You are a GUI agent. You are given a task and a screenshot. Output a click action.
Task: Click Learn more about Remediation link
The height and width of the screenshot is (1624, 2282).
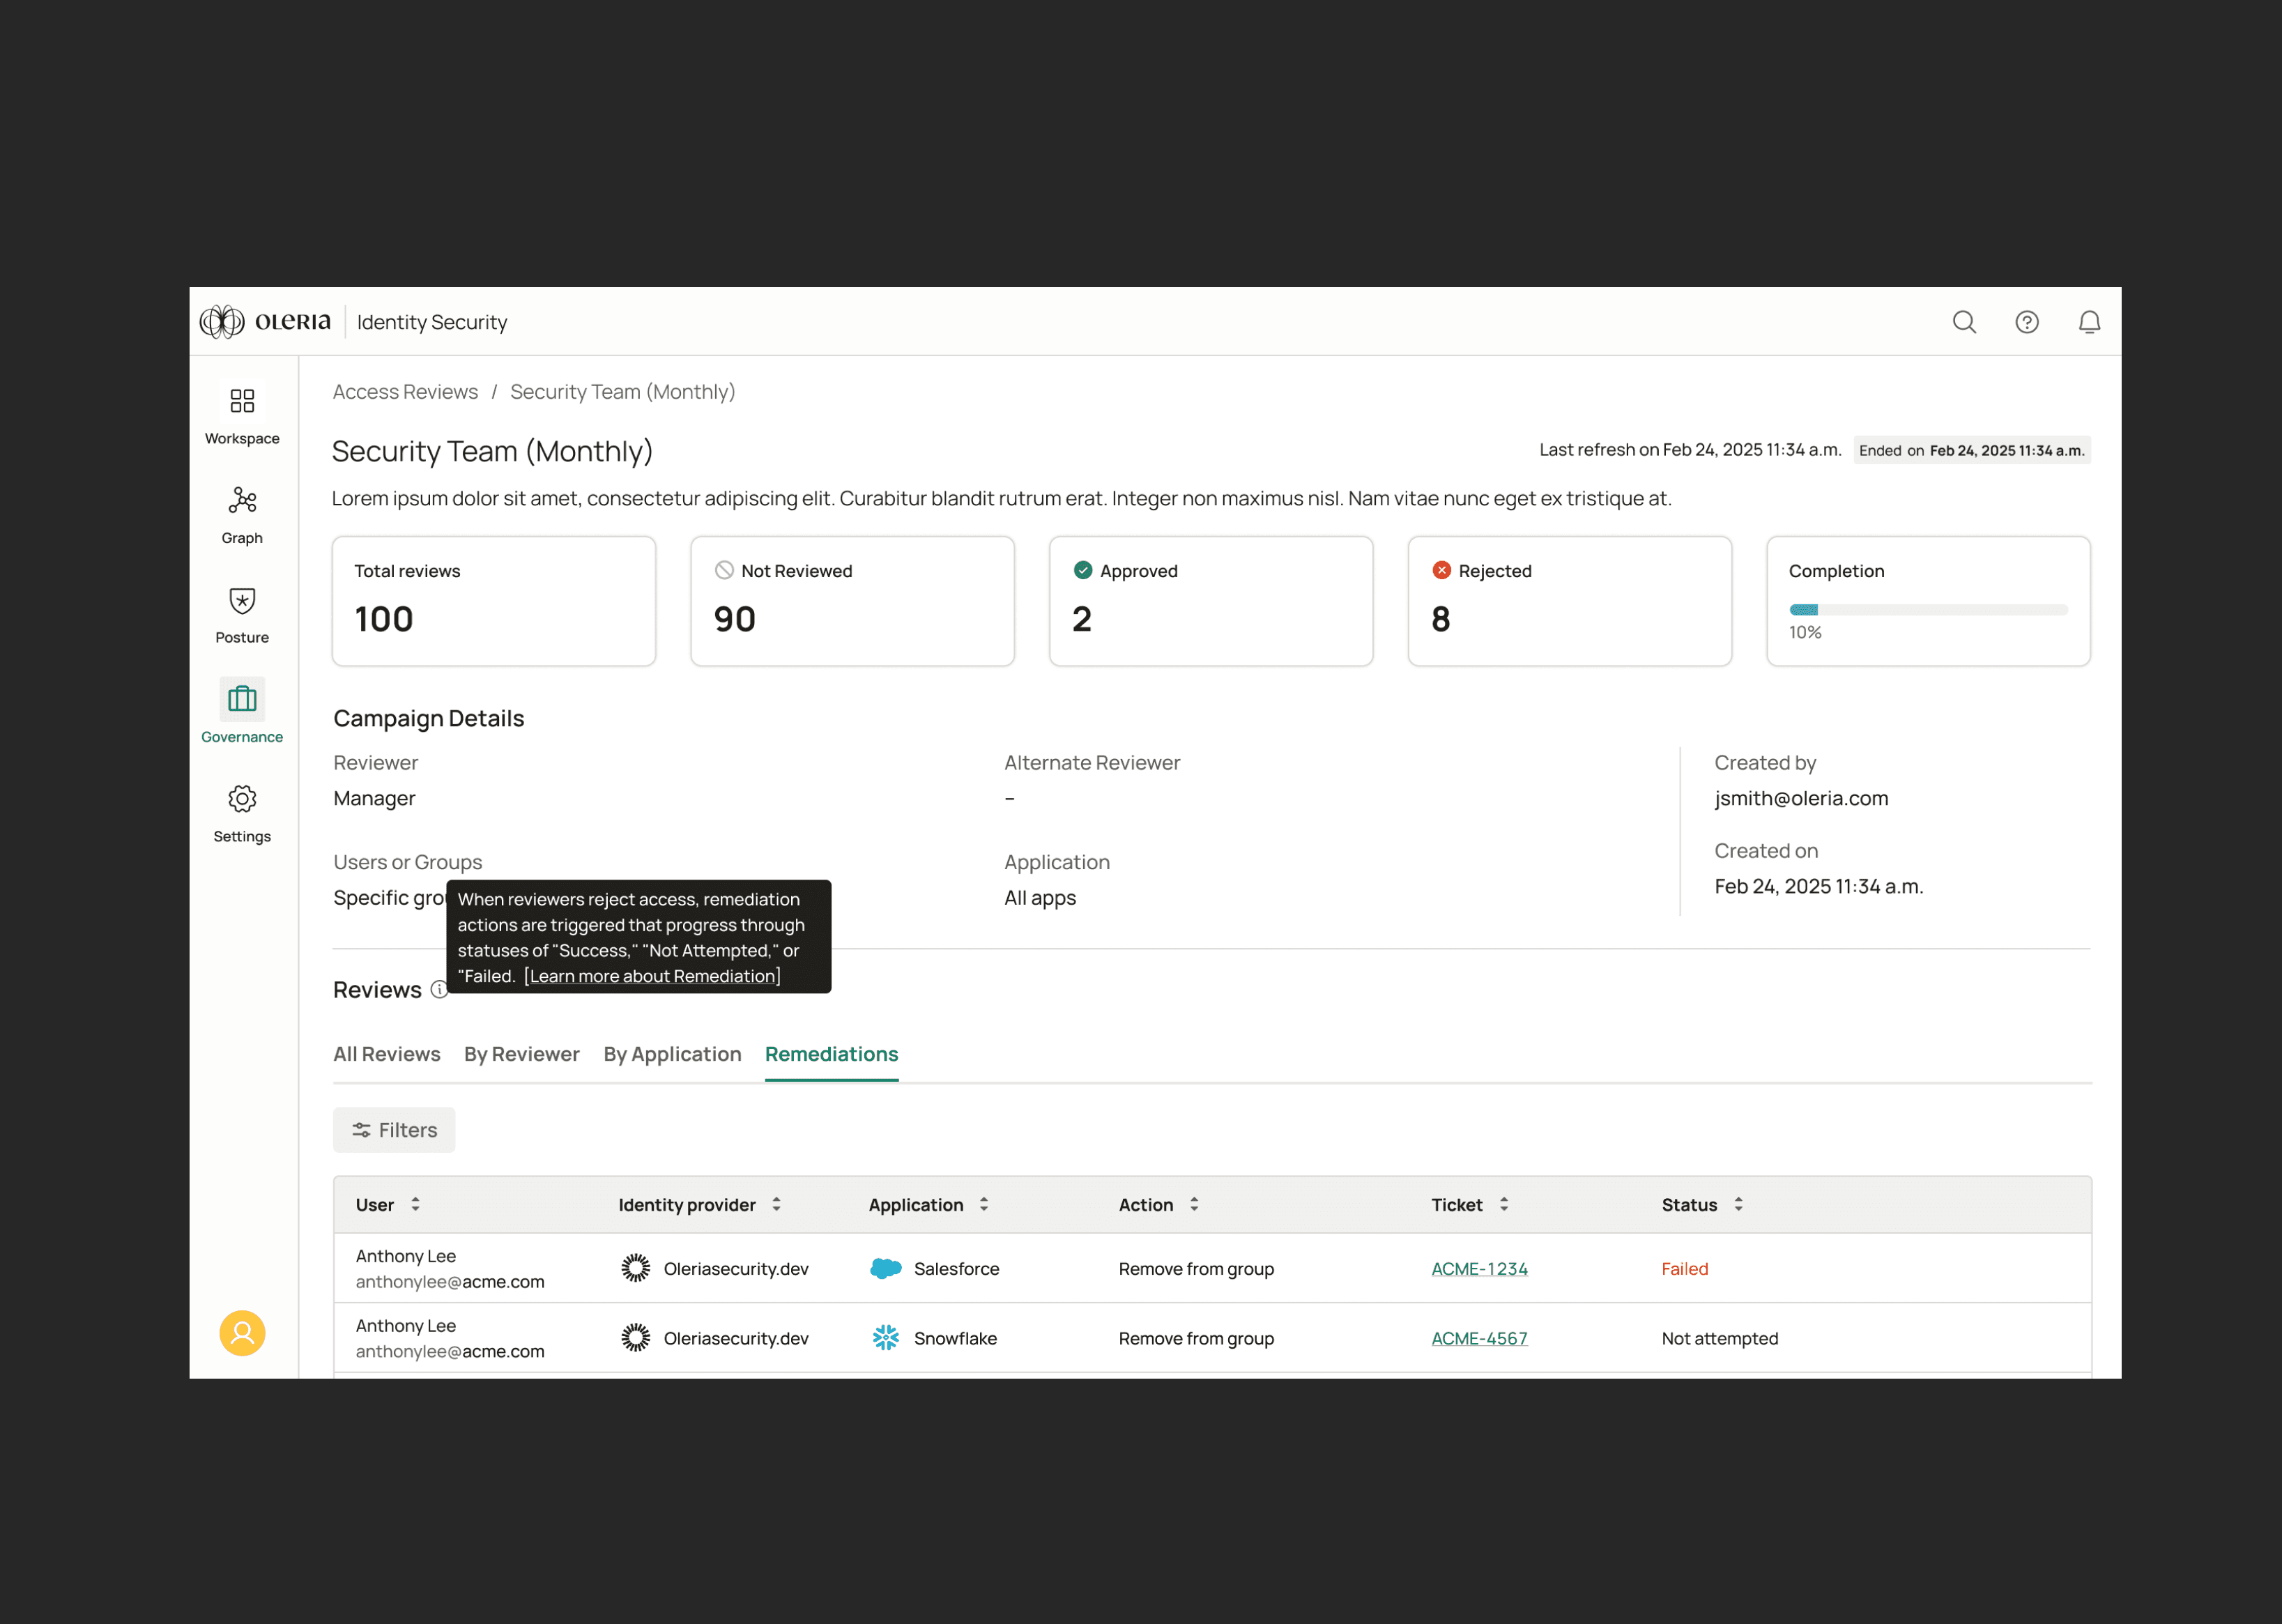(x=652, y=976)
